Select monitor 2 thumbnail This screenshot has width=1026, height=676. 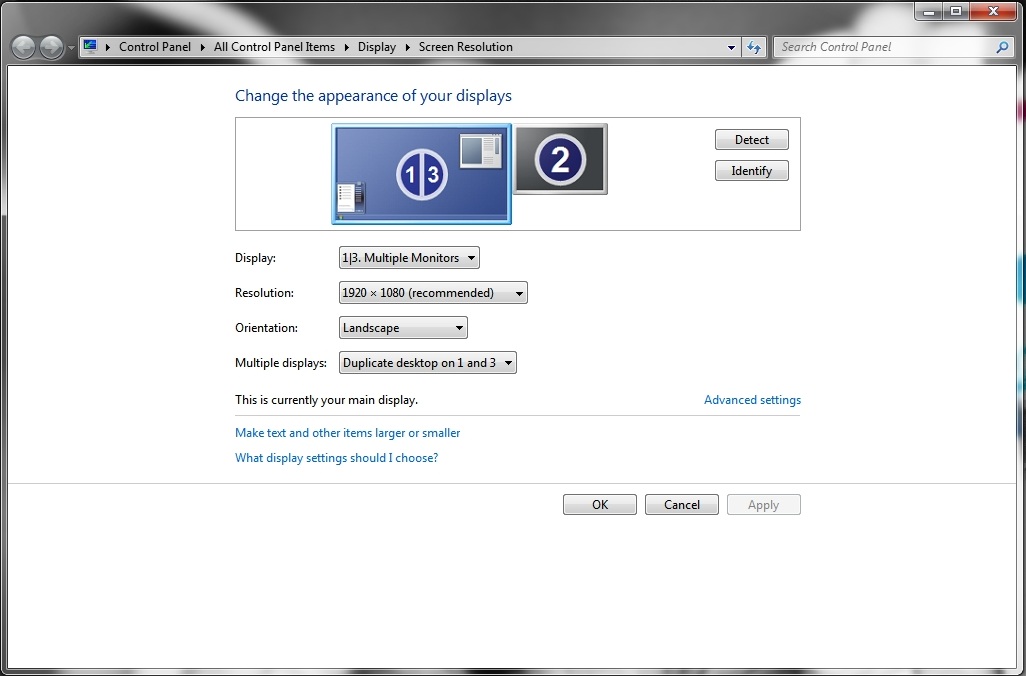(x=560, y=159)
